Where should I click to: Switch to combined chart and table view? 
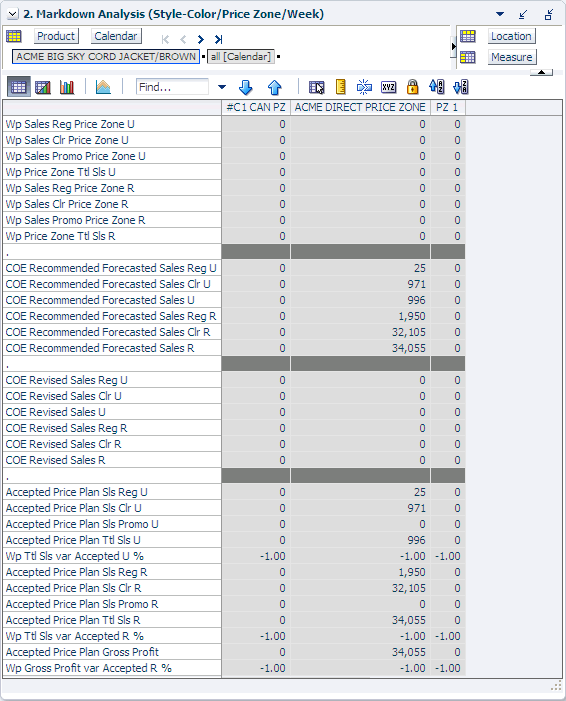[43, 87]
